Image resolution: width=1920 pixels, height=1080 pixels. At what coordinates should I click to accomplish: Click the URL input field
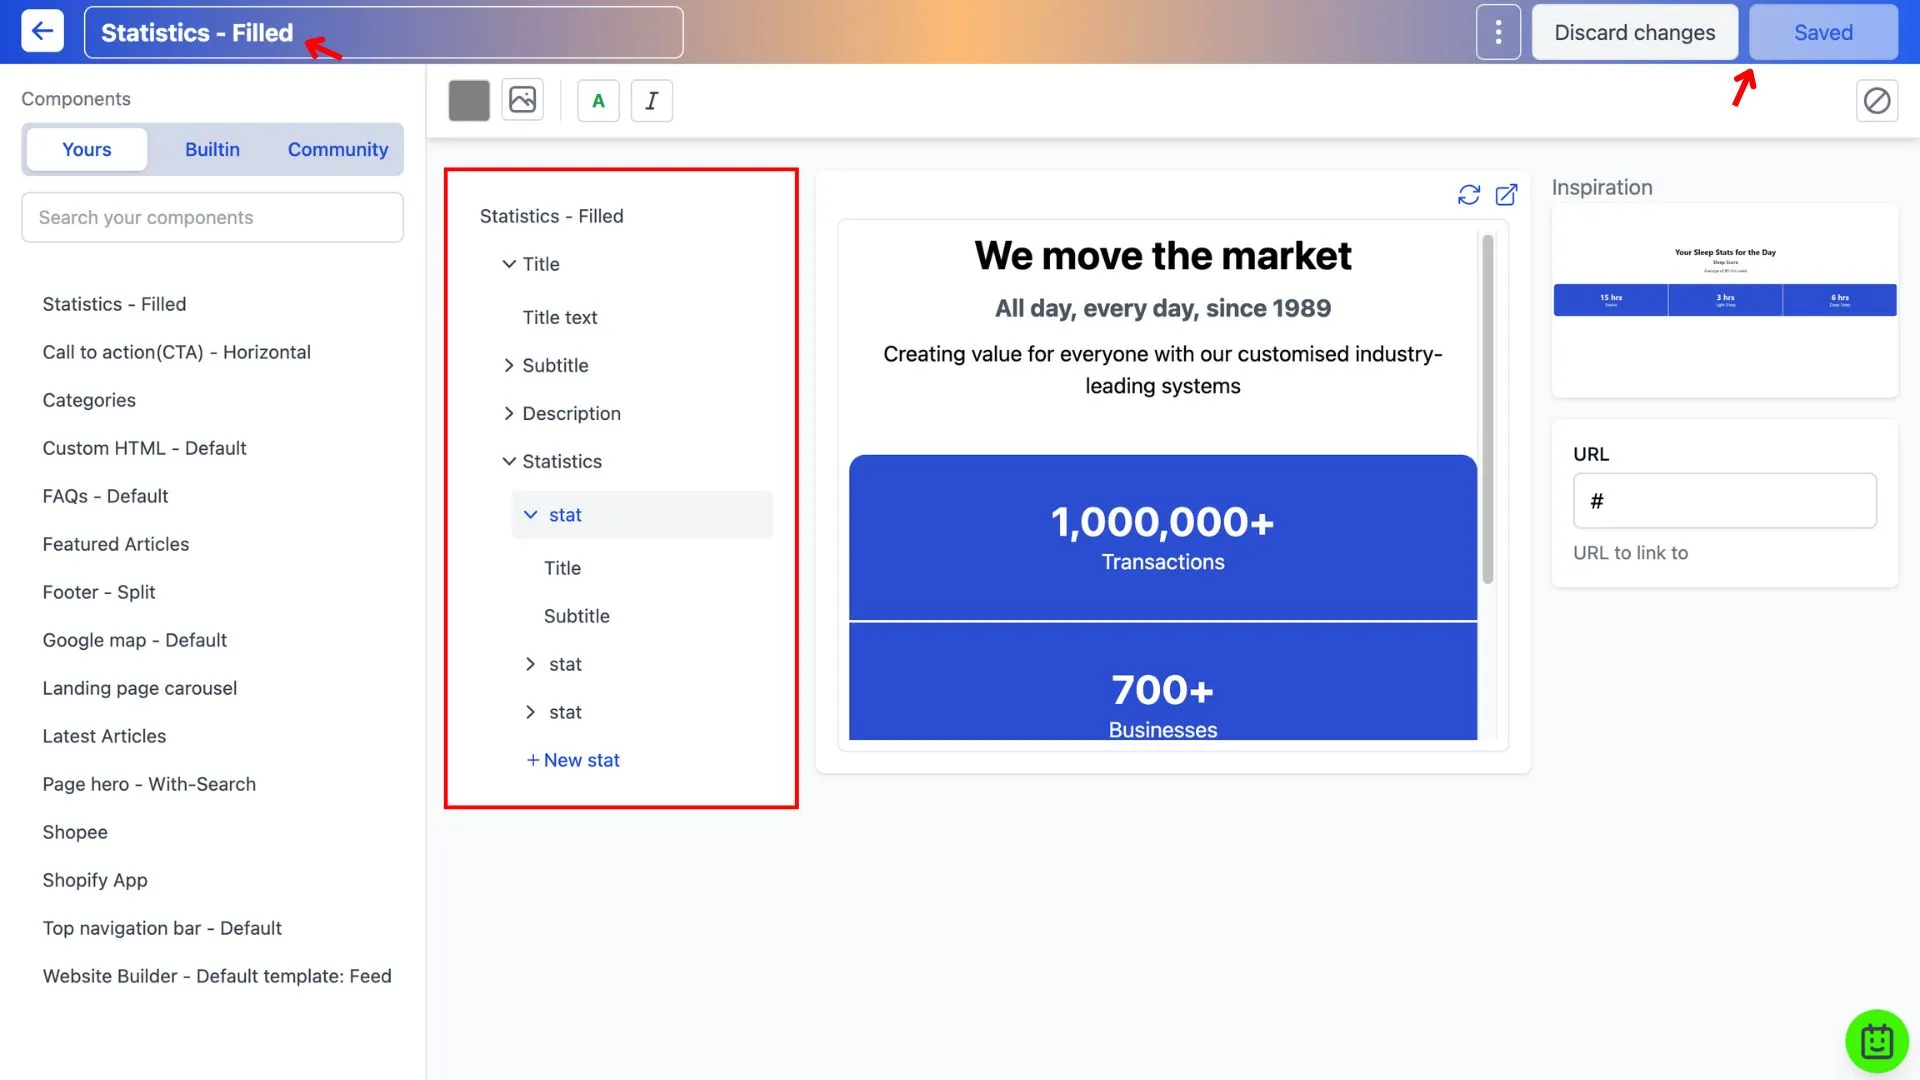[1725, 498]
